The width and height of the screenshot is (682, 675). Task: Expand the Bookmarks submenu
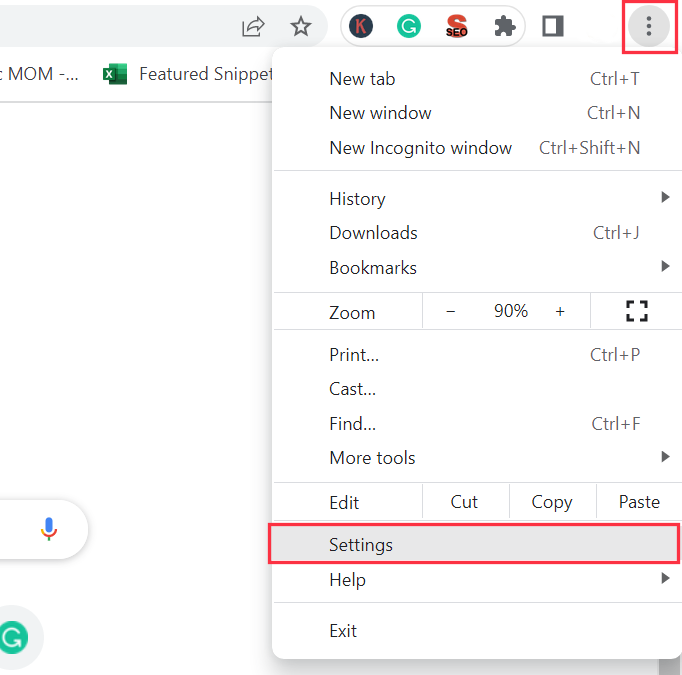click(478, 267)
